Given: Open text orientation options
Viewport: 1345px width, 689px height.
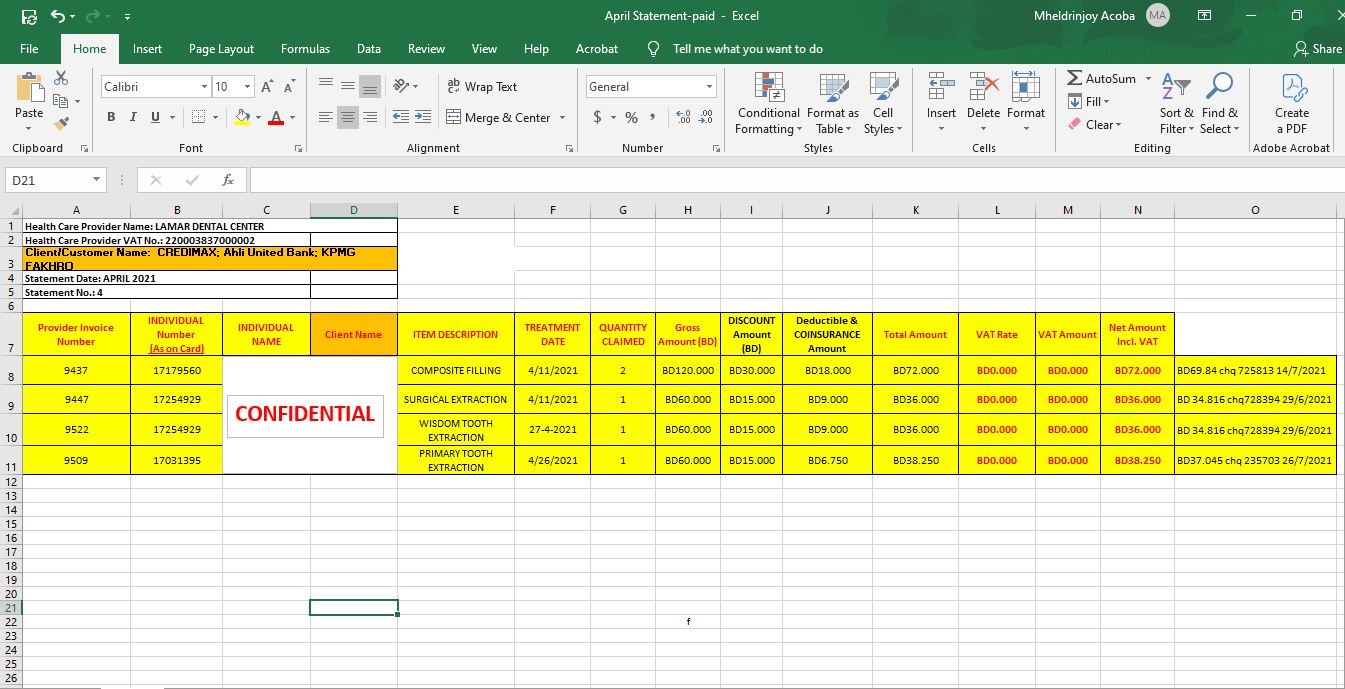Looking at the screenshot, I should tap(405, 87).
